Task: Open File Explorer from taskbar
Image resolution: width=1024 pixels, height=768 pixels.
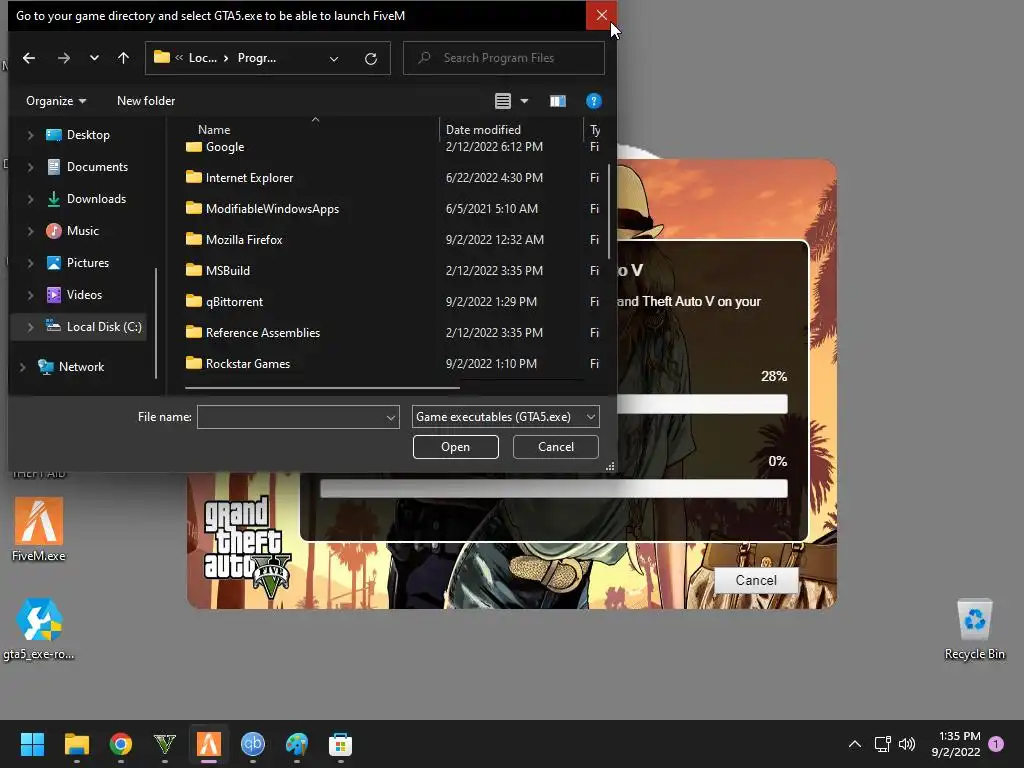Action: pyautogui.click(x=76, y=744)
